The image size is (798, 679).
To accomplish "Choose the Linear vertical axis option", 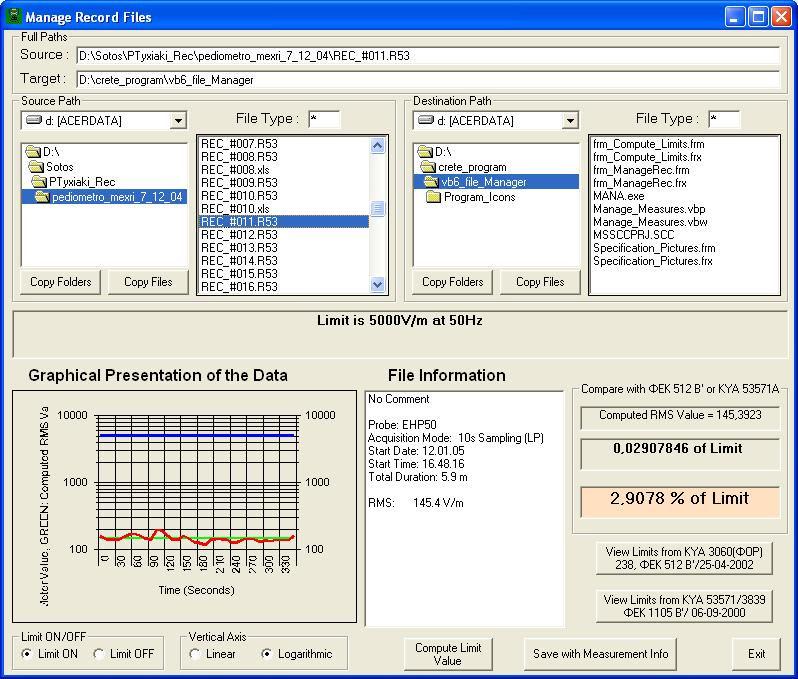I will 194,654.
